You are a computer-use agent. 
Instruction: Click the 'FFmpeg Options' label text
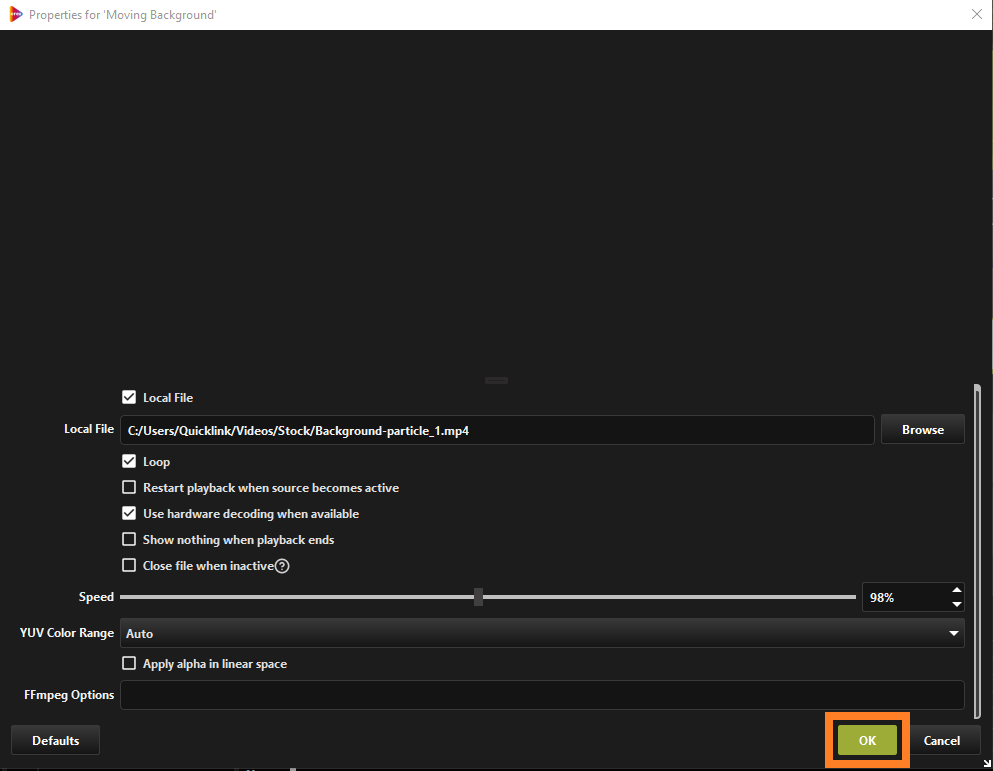click(69, 695)
